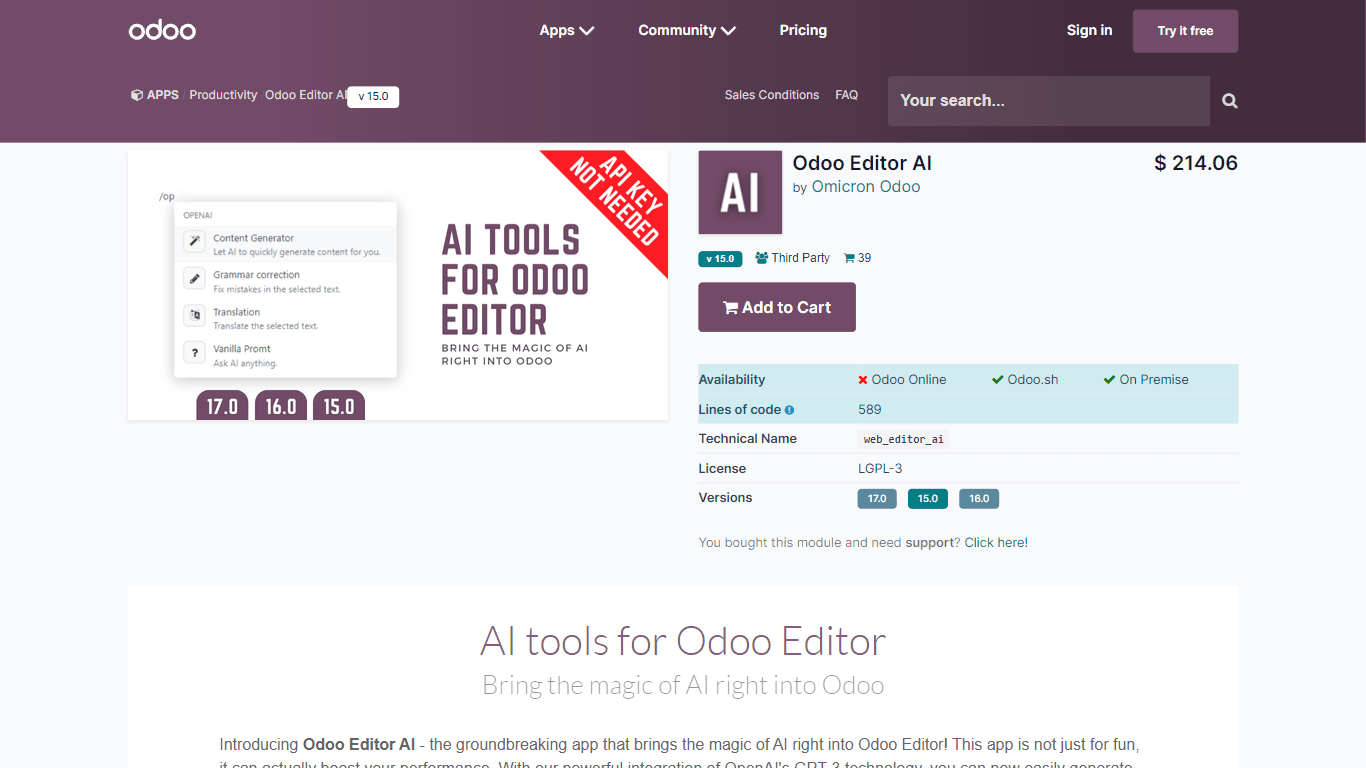The image size is (1366, 768).
Task: Click the lines of code info icon
Action: tap(789, 410)
